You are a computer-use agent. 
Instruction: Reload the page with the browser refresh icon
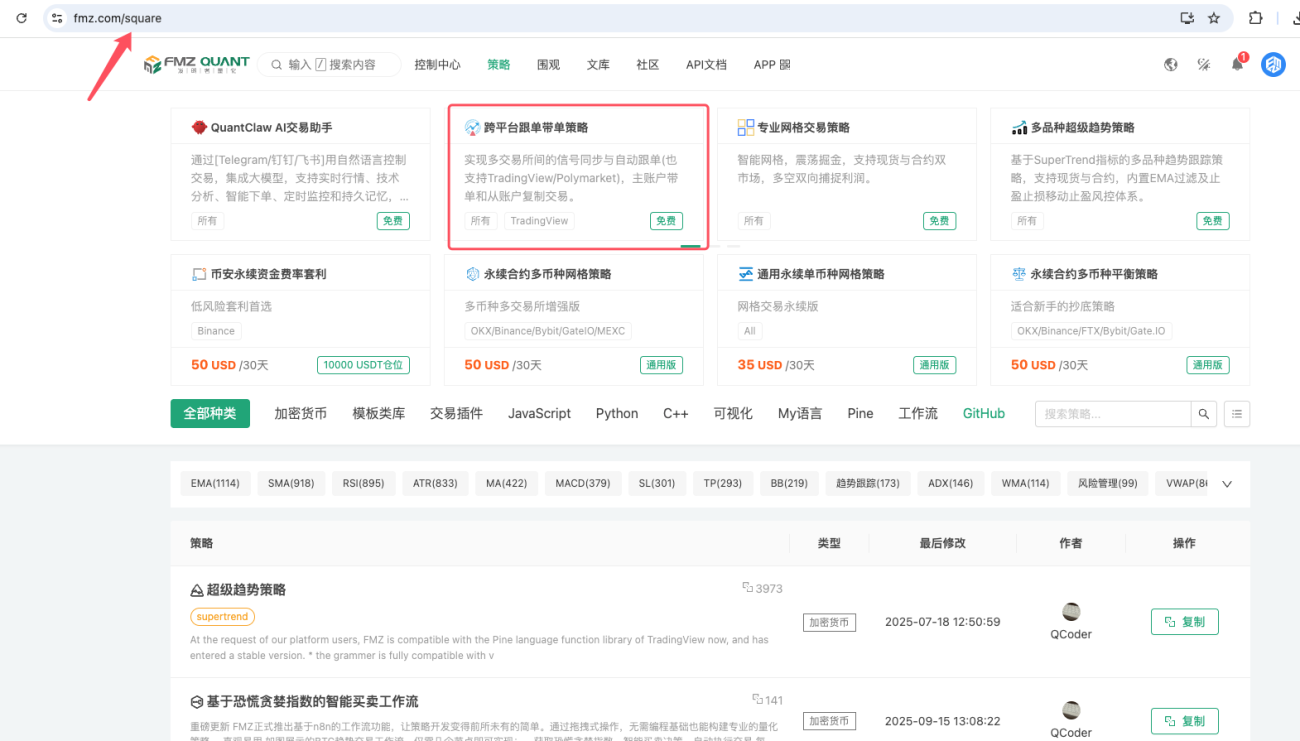point(24,18)
